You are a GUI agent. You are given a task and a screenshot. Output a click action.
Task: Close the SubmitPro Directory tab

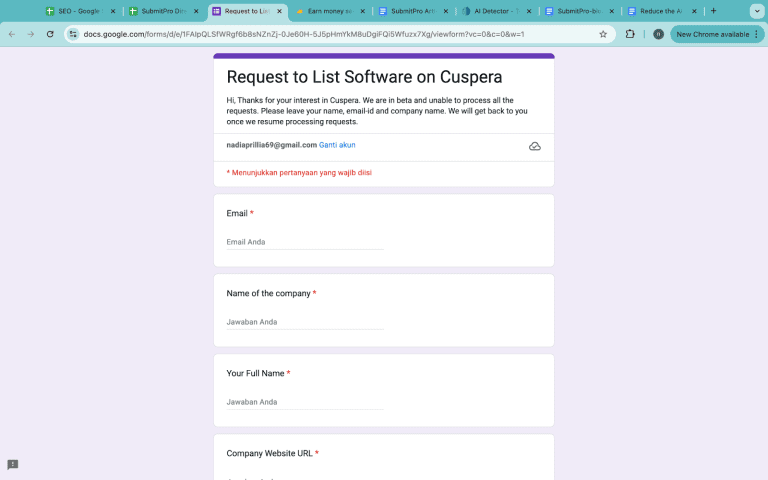pos(196,11)
